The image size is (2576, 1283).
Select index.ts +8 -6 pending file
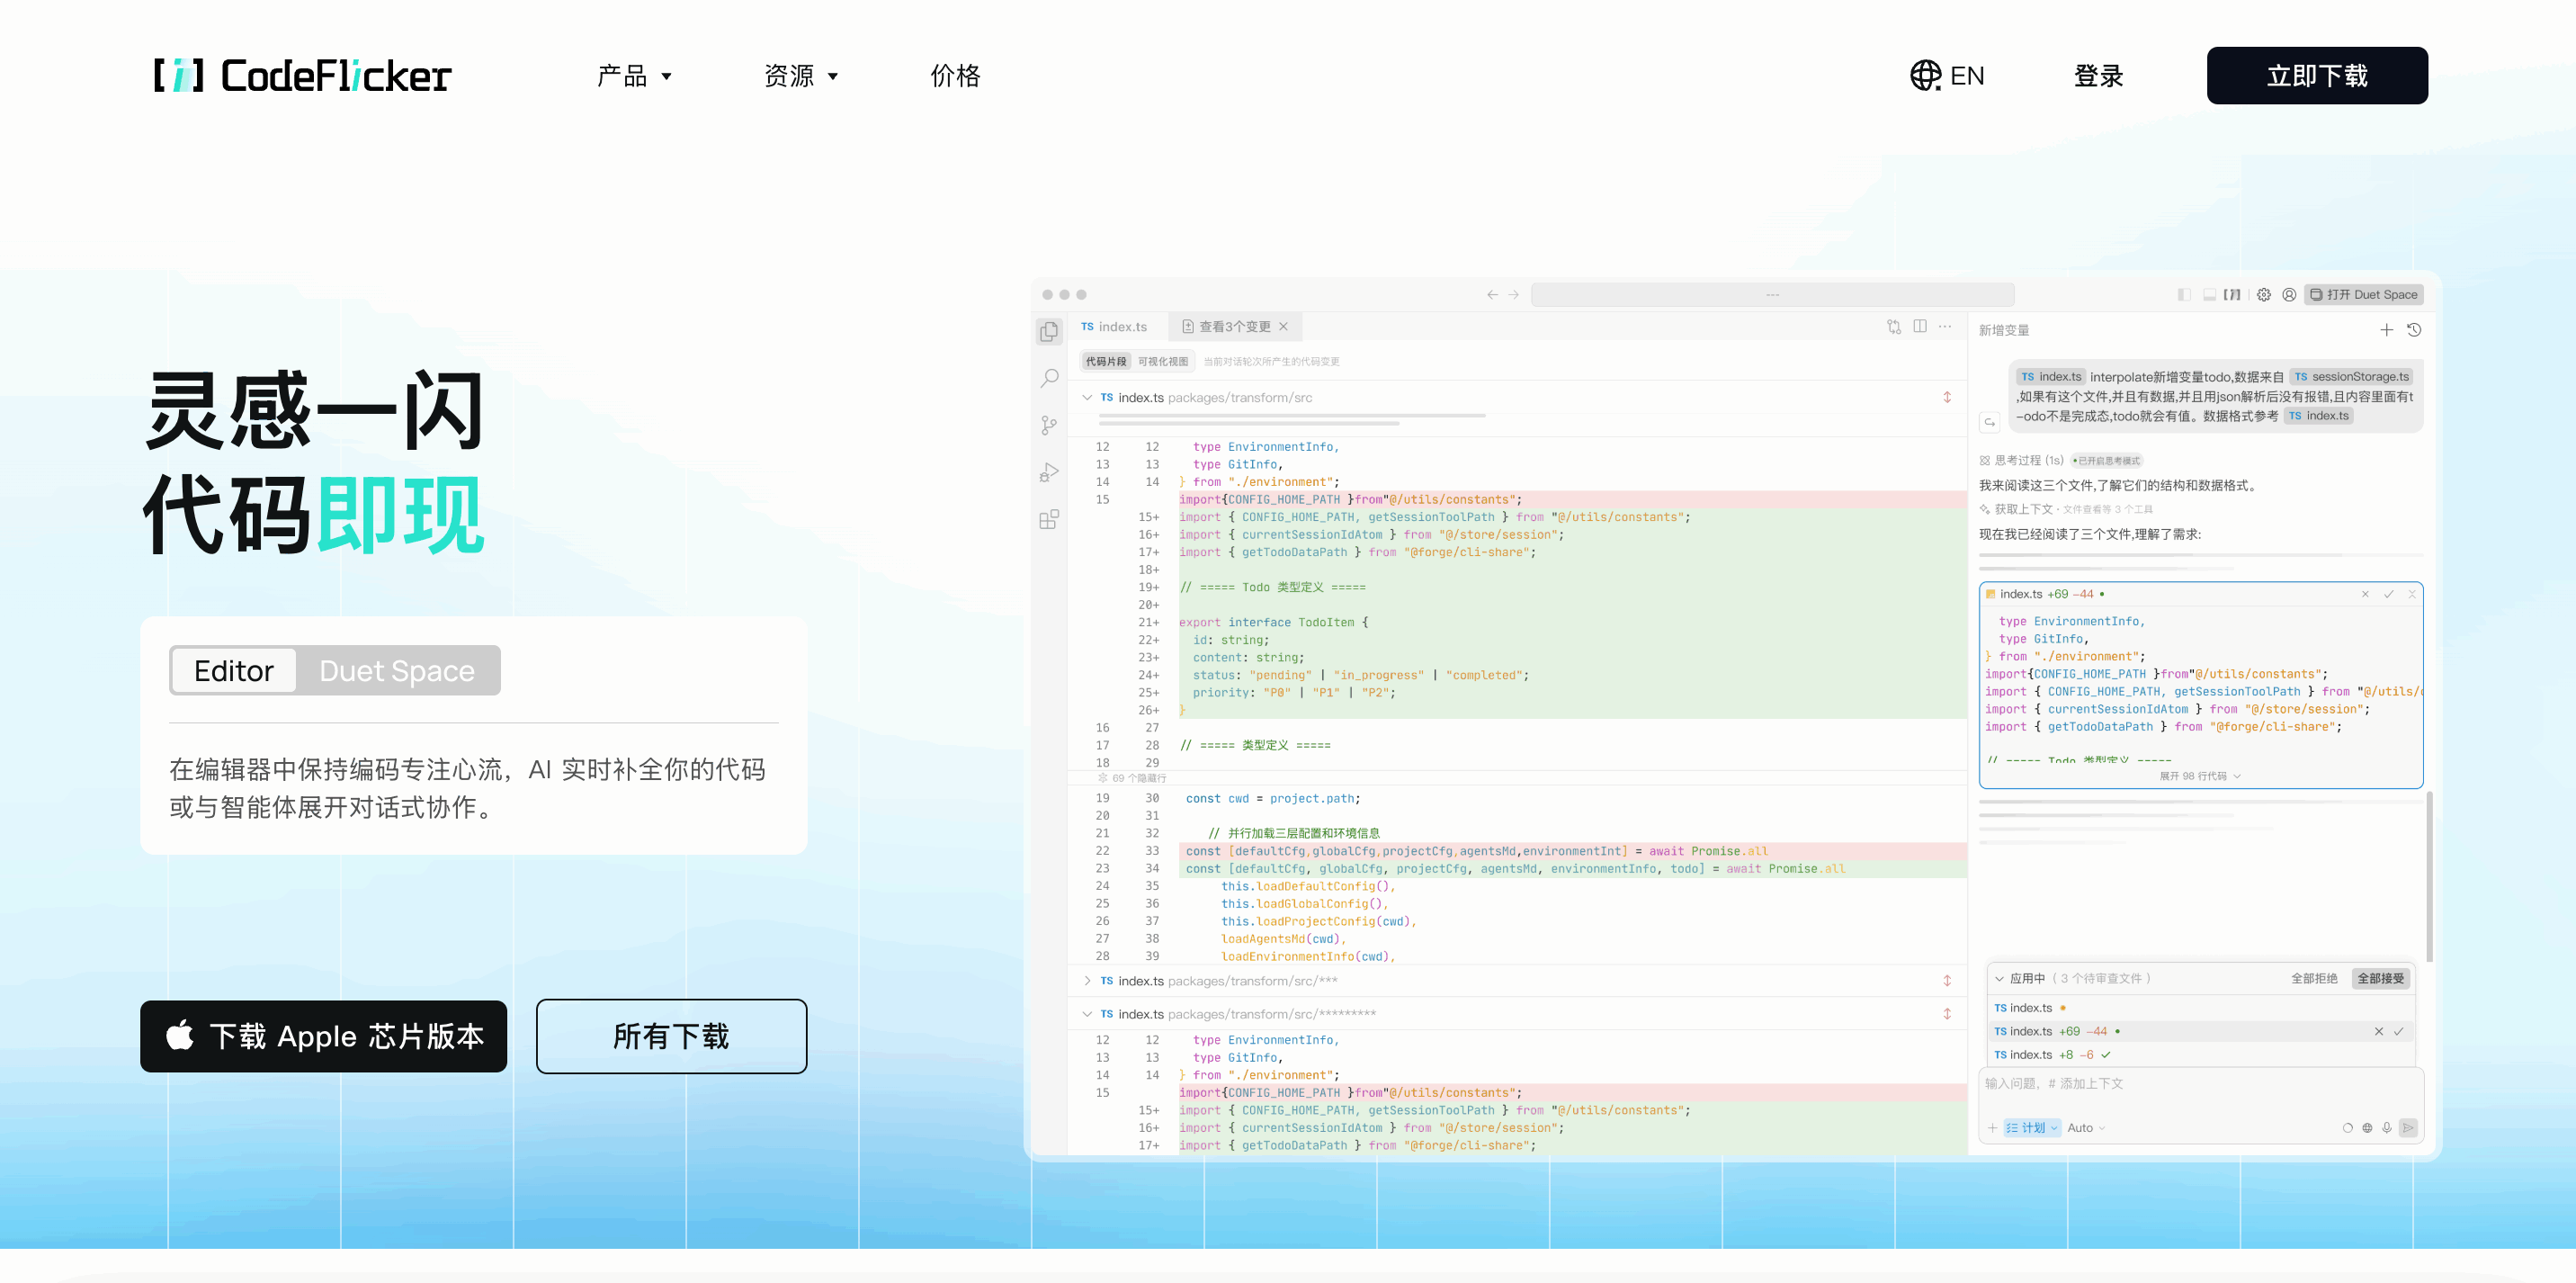pyautogui.click(x=2200, y=1055)
